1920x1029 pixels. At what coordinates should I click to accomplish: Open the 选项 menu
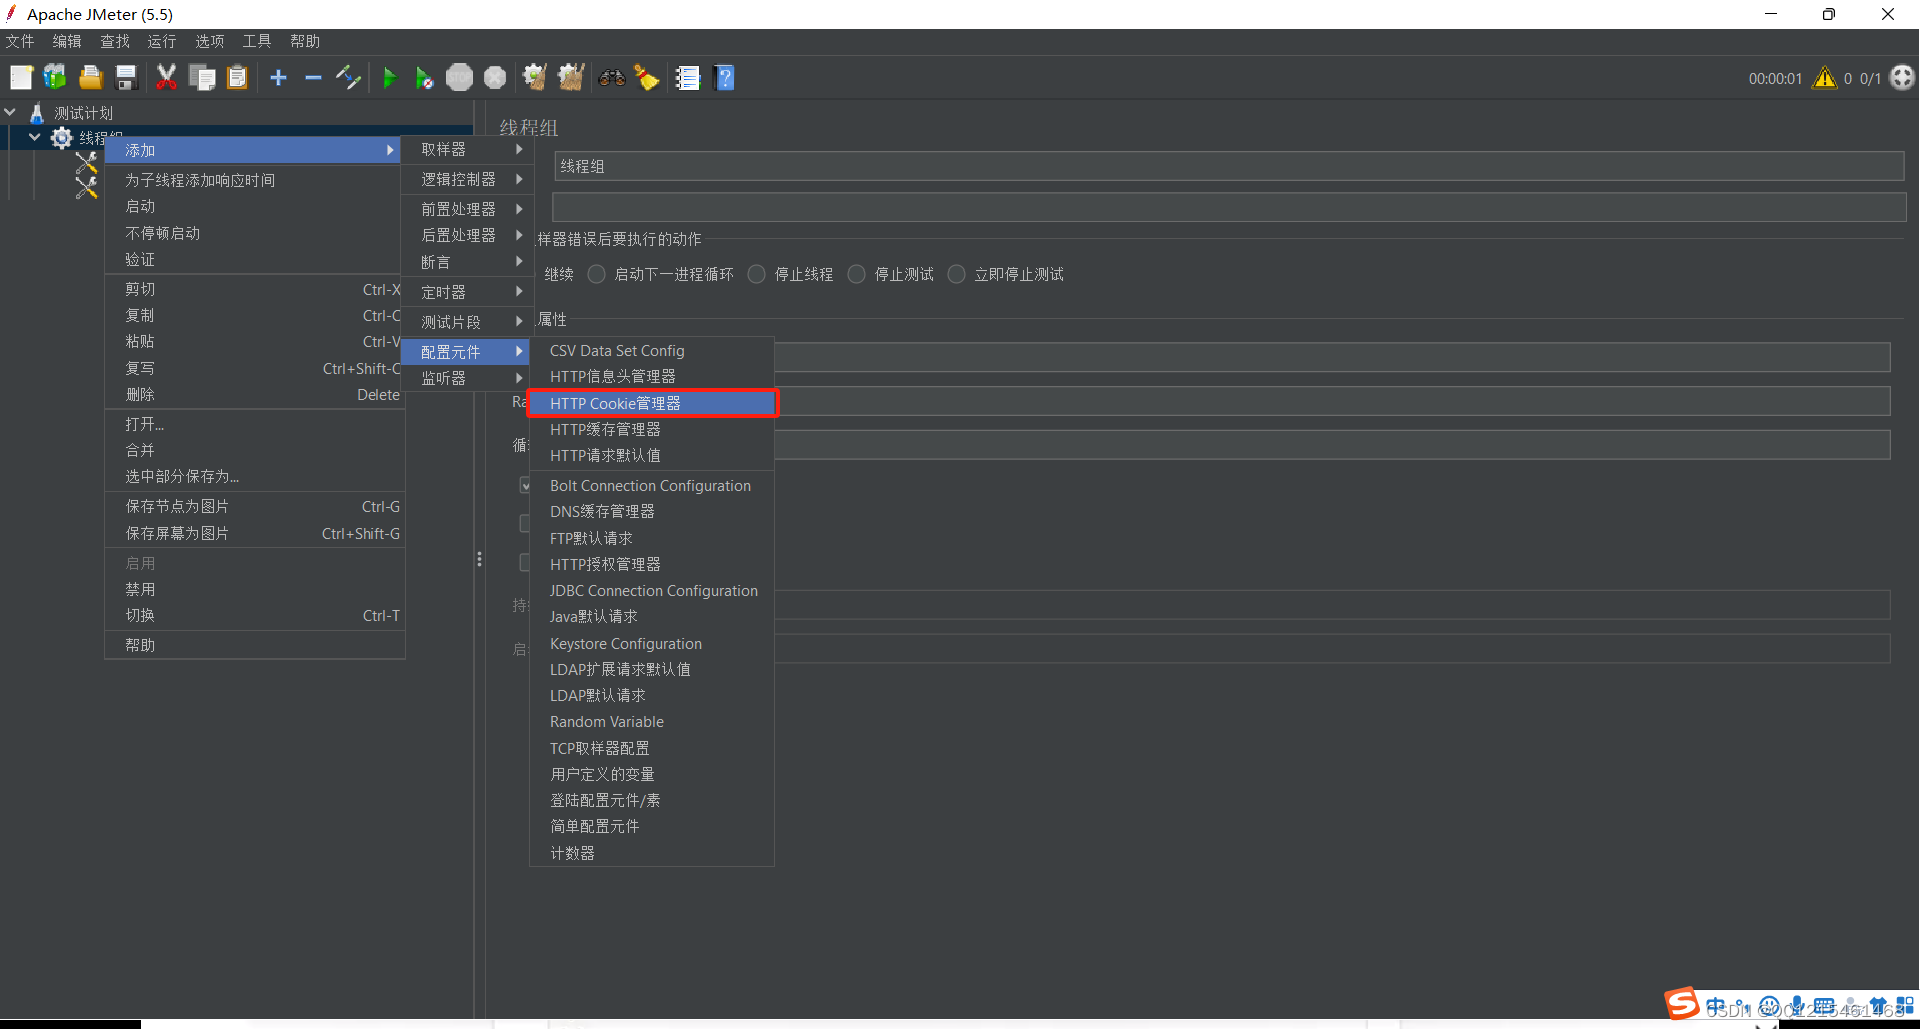click(210, 41)
